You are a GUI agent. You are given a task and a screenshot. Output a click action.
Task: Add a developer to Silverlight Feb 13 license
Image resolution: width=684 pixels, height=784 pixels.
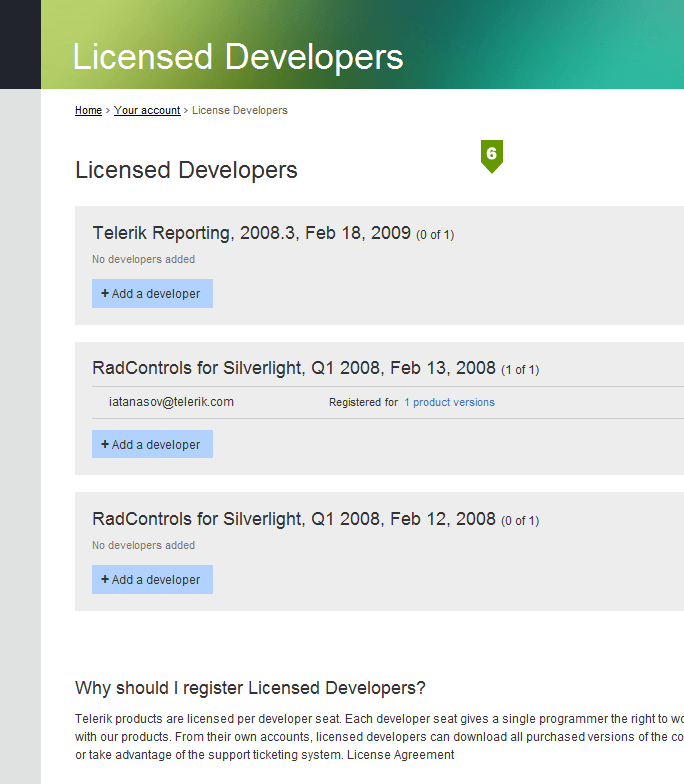click(x=152, y=444)
